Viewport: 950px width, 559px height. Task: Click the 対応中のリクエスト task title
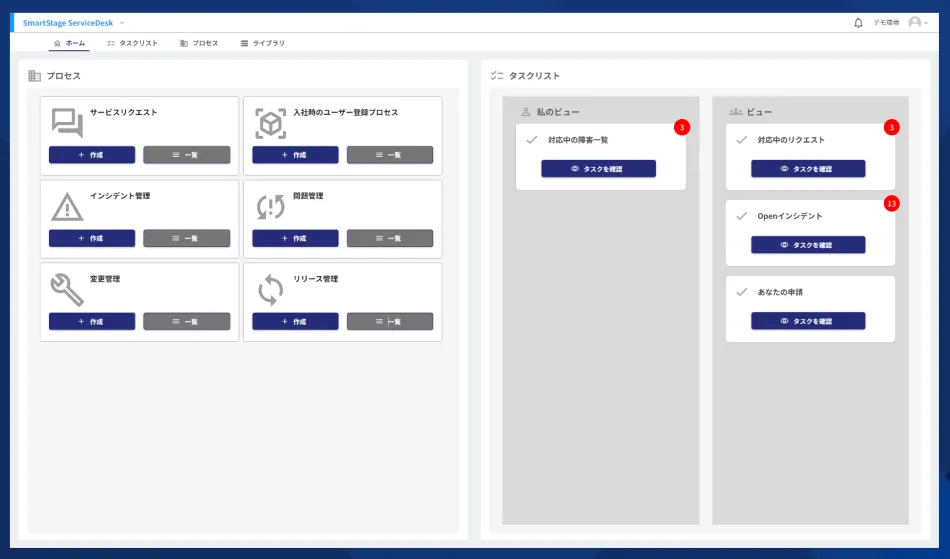tap(791, 140)
